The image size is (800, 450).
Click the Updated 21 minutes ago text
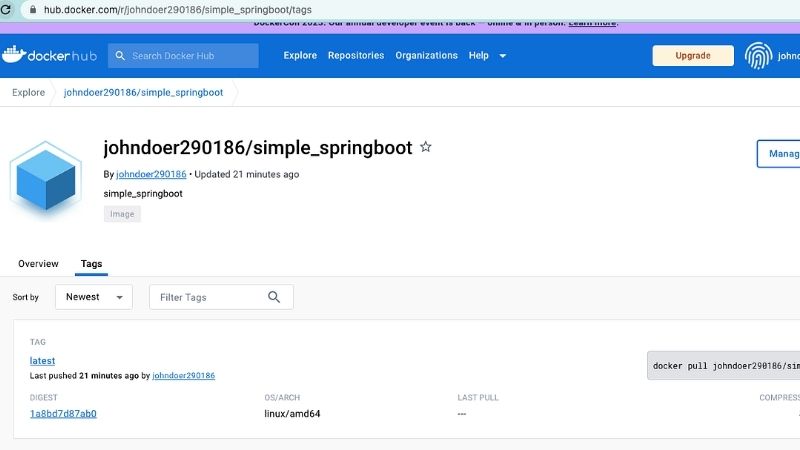[246, 174]
